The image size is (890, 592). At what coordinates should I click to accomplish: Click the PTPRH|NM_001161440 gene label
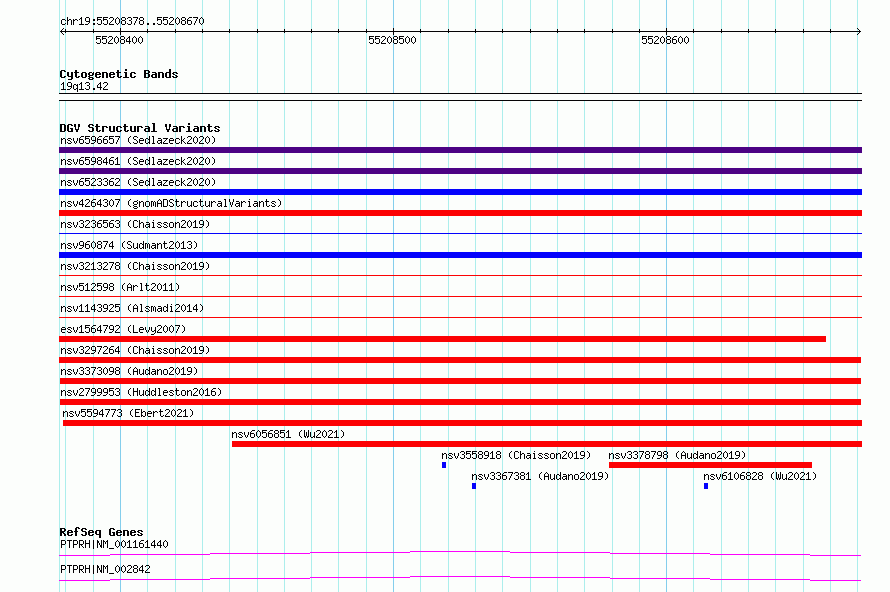point(114,544)
